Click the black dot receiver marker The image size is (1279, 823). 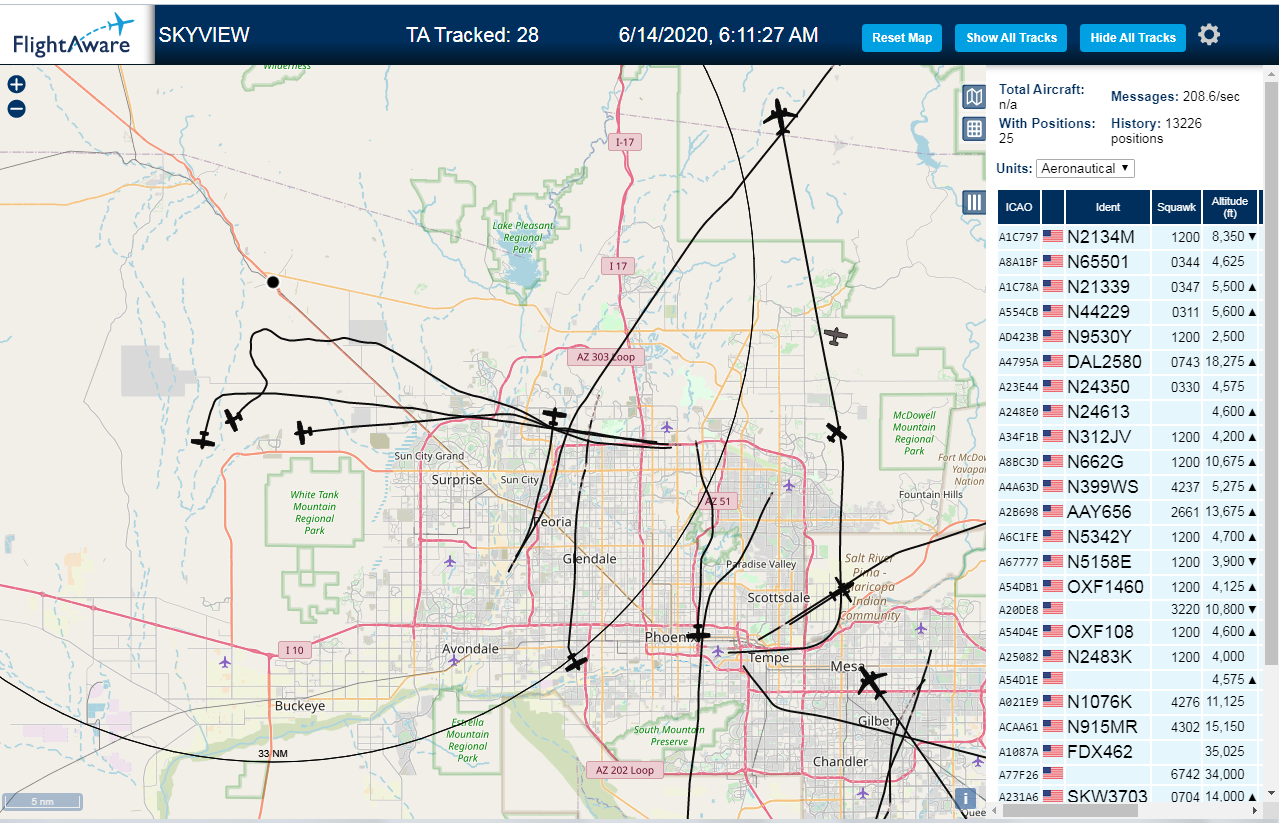click(273, 283)
